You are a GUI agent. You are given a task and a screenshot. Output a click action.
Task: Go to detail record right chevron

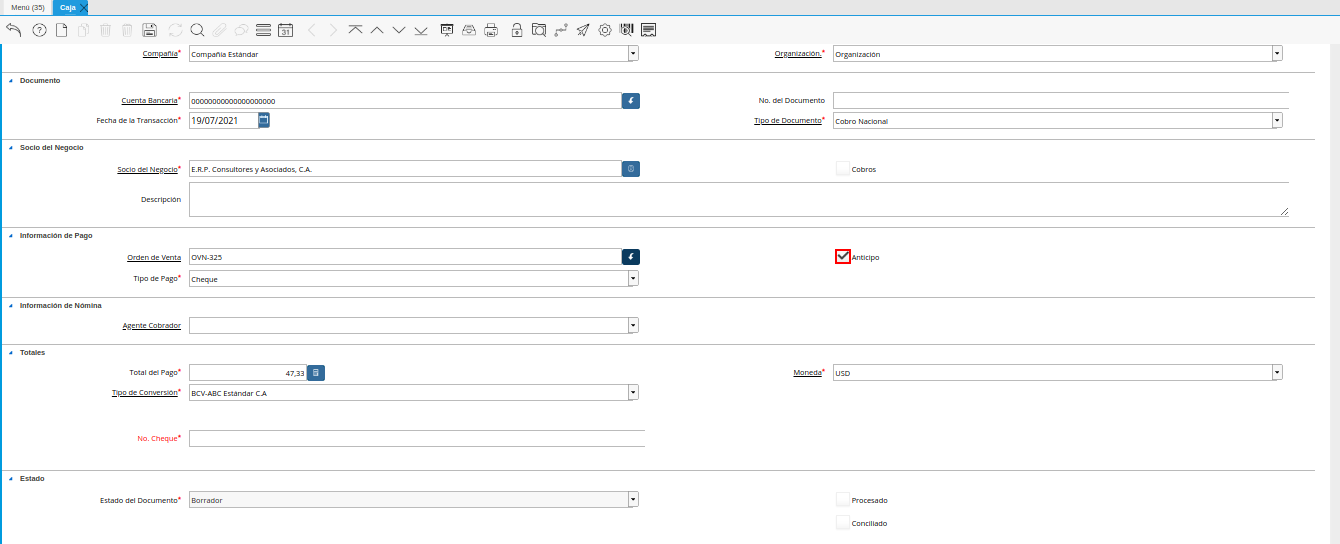[x=333, y=30]
